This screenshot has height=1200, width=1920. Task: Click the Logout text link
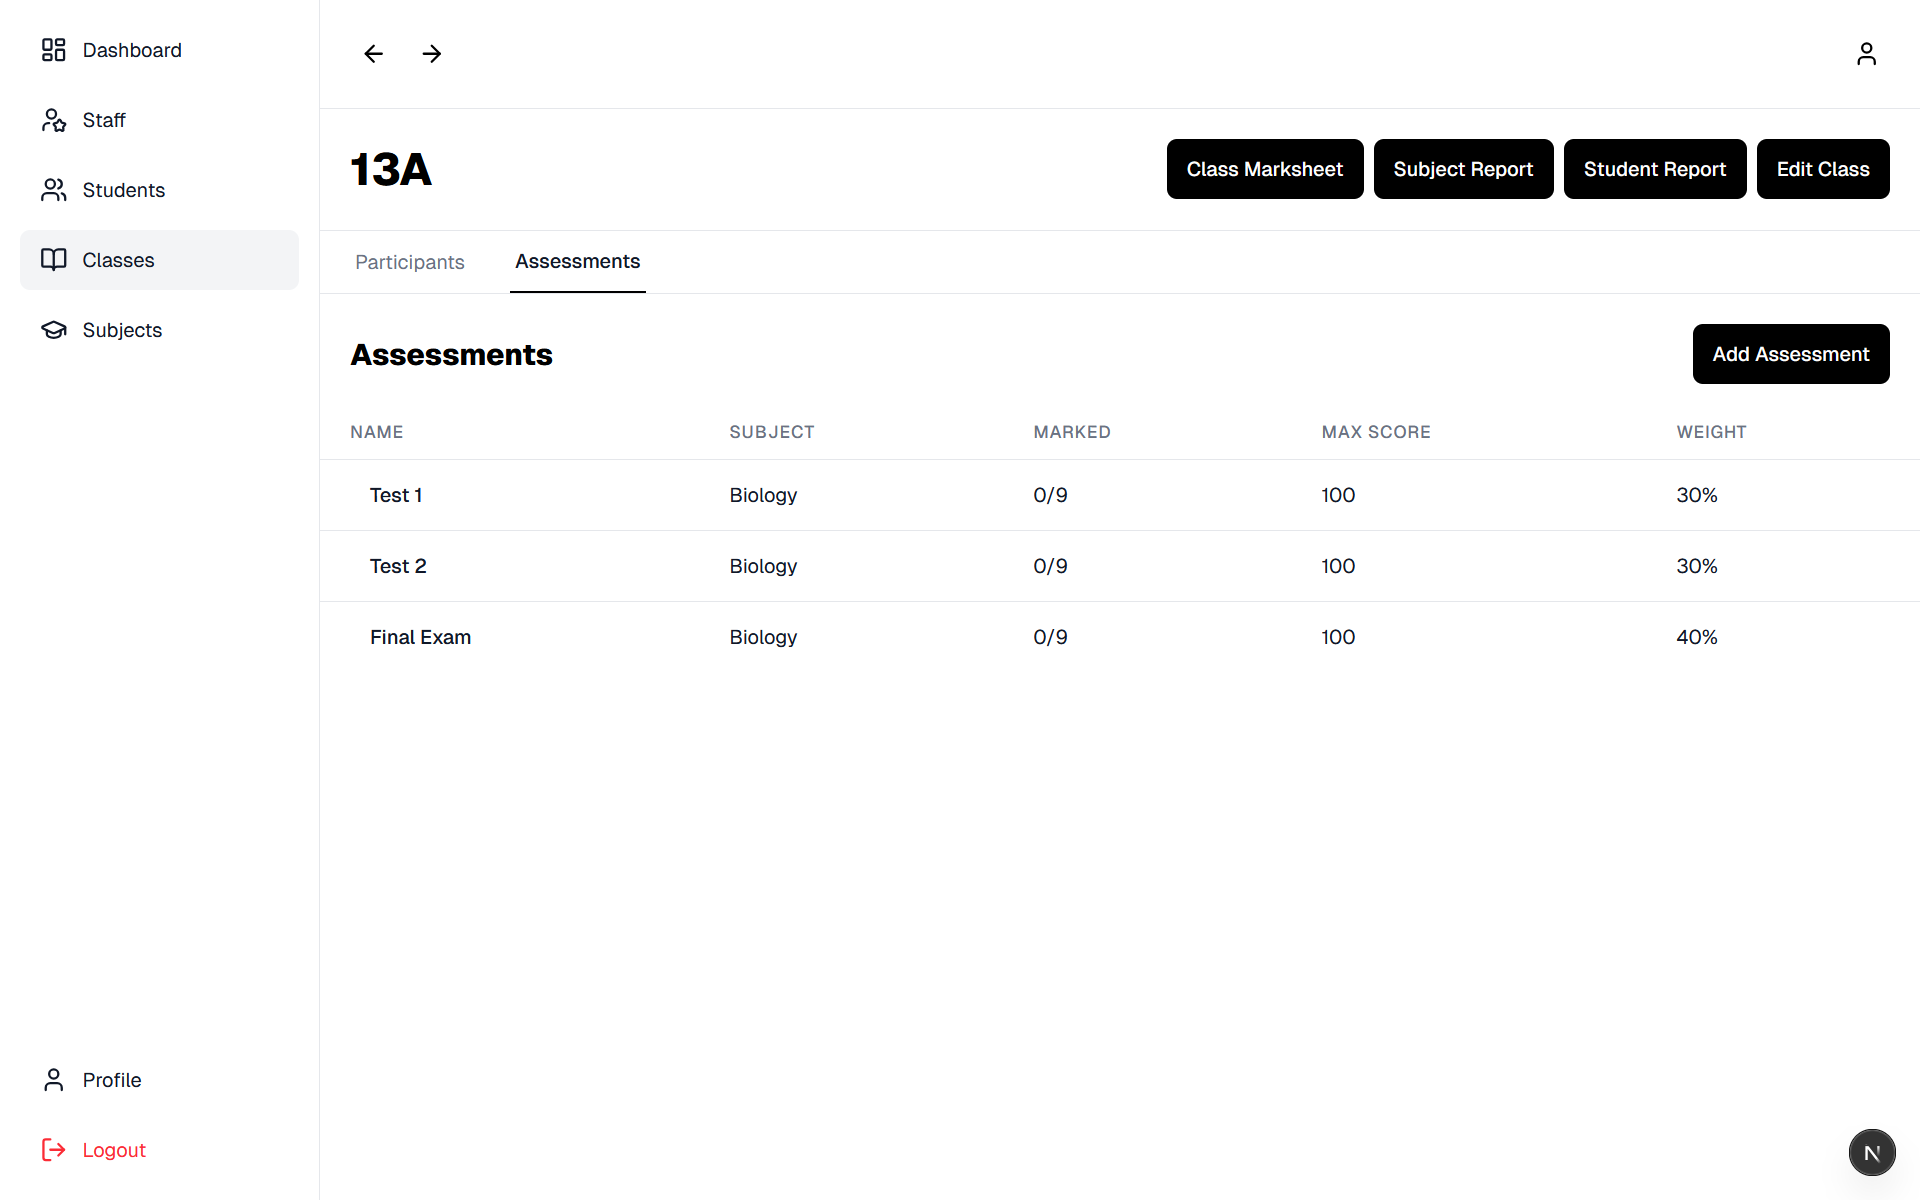[x=114, y=1150]
